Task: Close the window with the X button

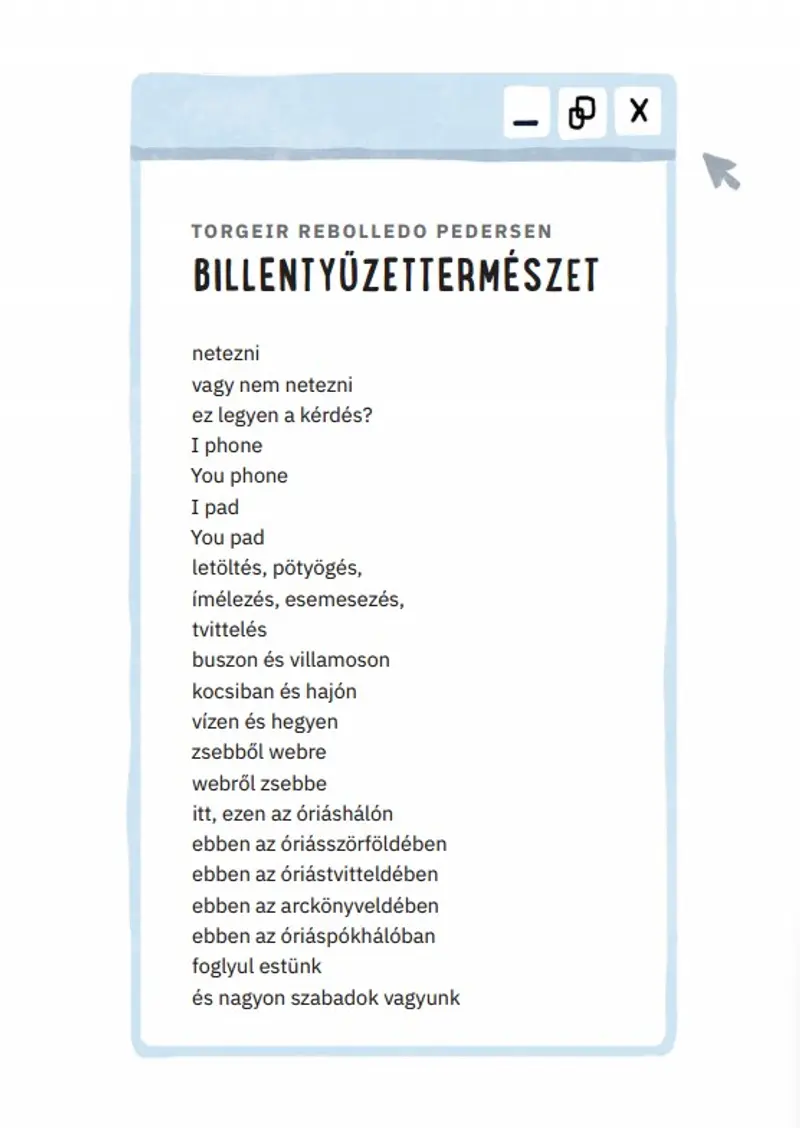Action: [x=638, y=111]
